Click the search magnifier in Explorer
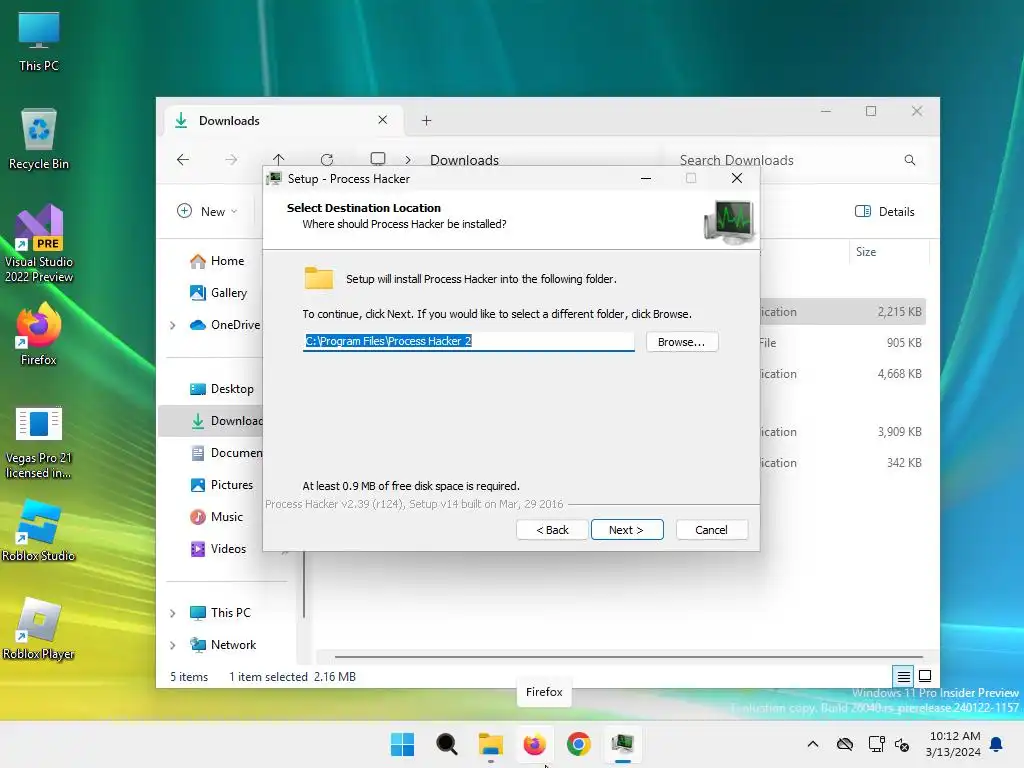This screenshot has height=768, width=1024. tap(910, 160)
